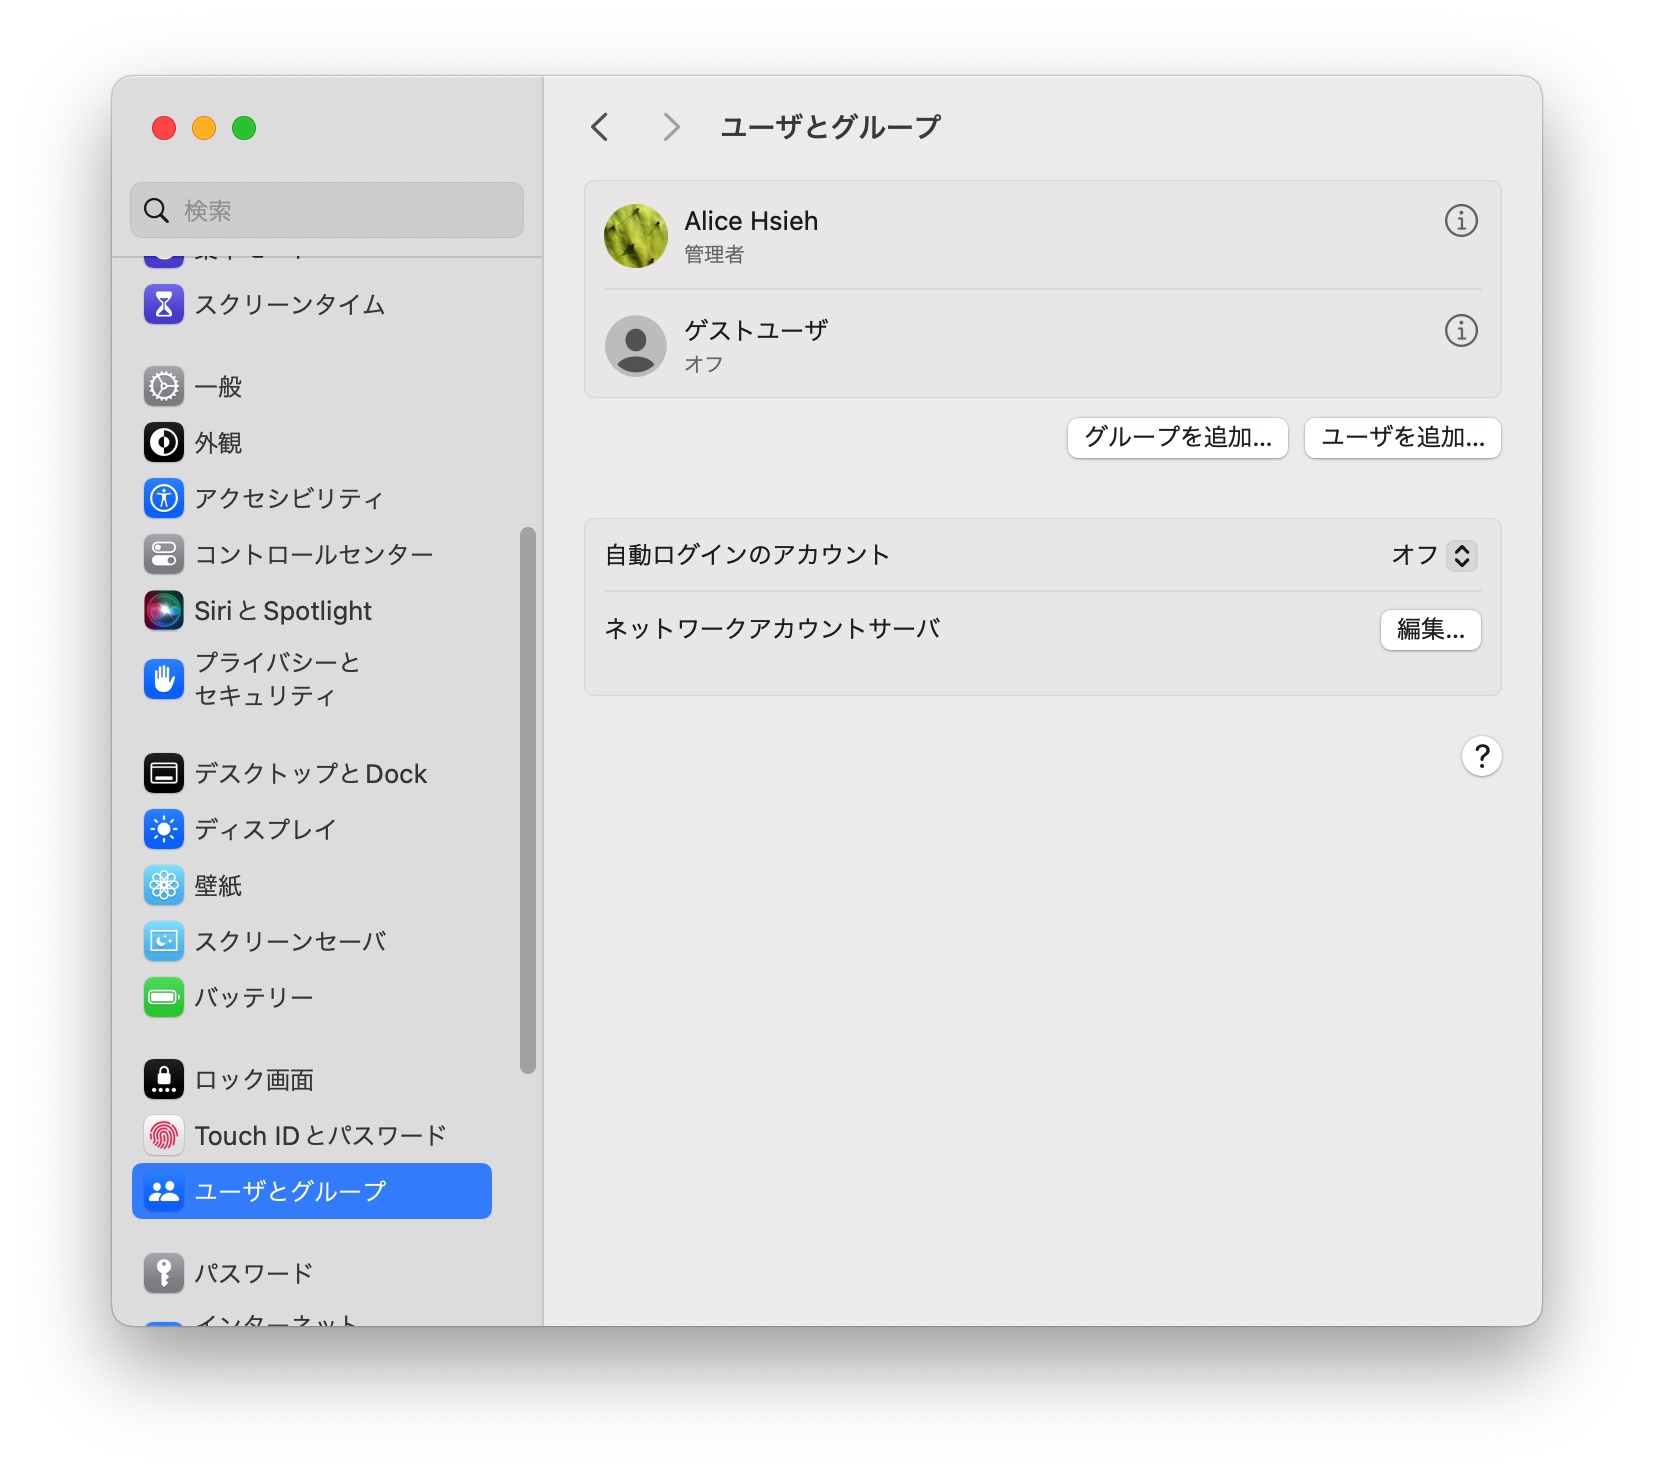The width and height of the screenshot is (1654, 1474).
Task: Minimize window with the yellow button
Action: click(204, 128)
